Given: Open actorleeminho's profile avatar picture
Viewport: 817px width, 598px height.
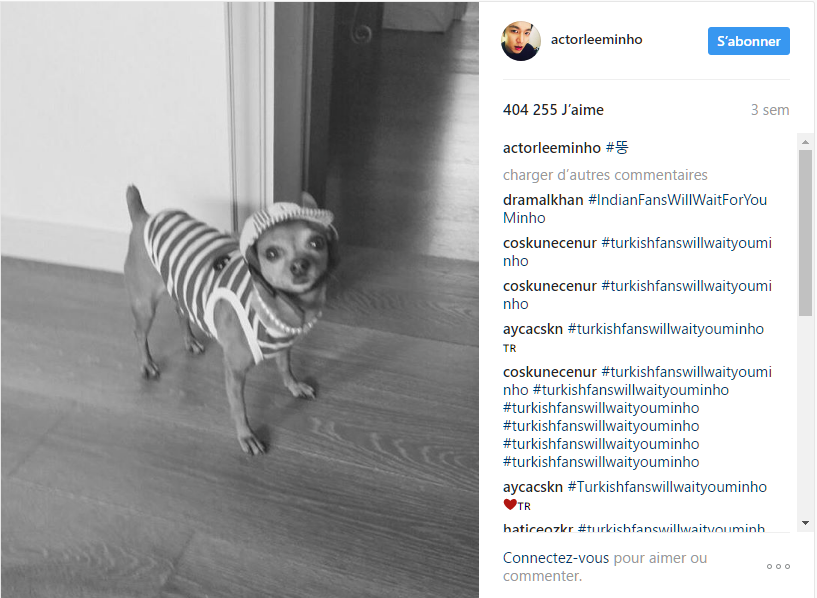Looking at the screenshot, I should tap(521, 41).
